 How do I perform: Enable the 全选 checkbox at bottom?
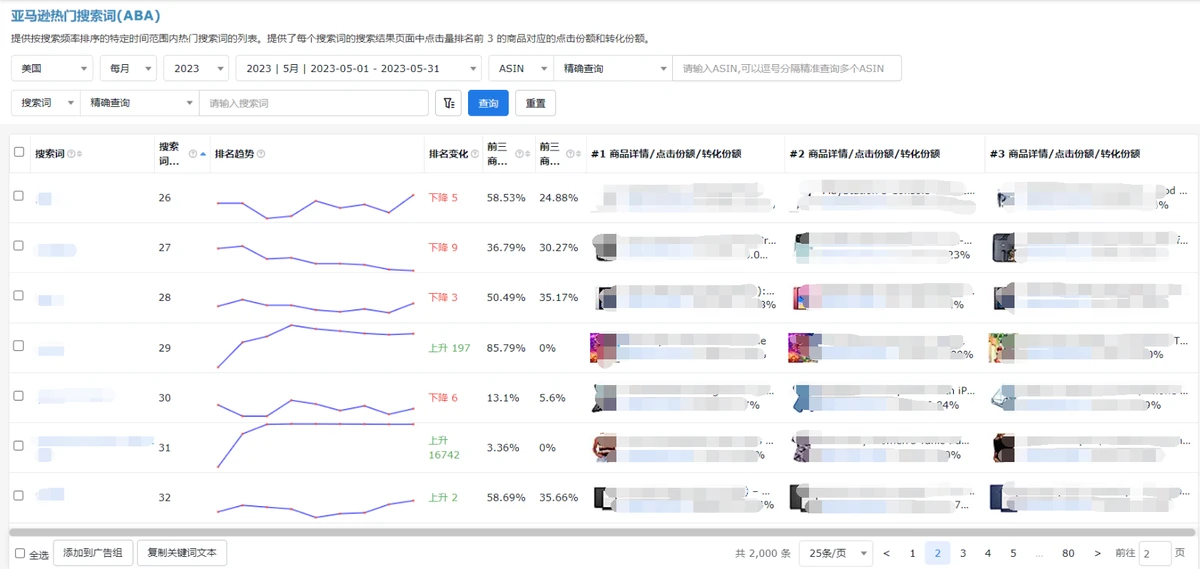20,554
